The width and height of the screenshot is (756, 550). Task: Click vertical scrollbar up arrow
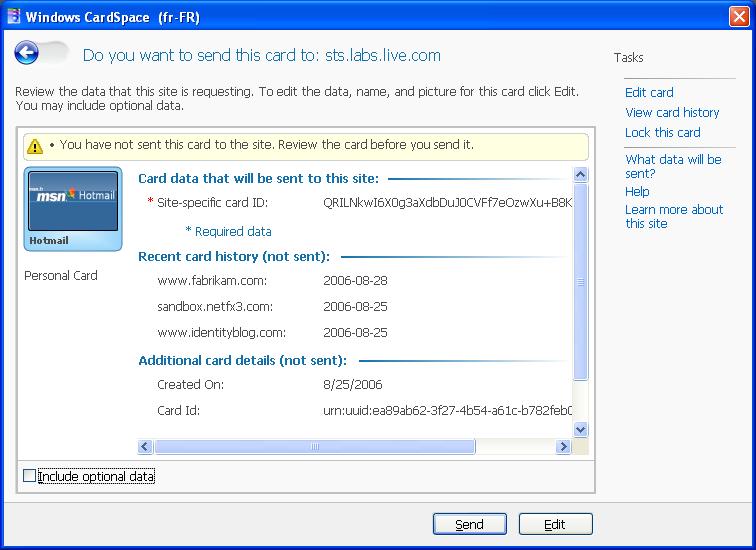coord(580,174)
